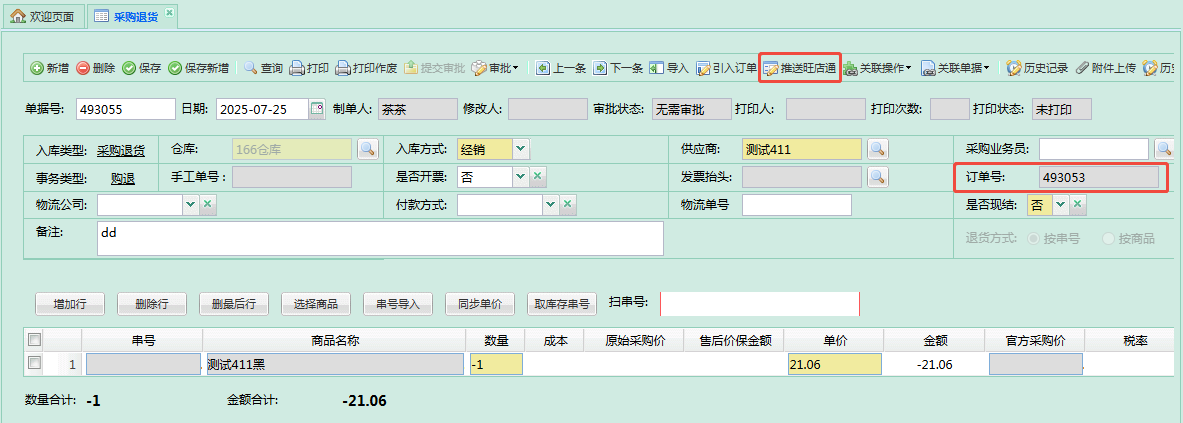The width and height of the screenshot is (1183, 423).
Task: Open the calendar picker beside 日期 field
Action: 317,109
